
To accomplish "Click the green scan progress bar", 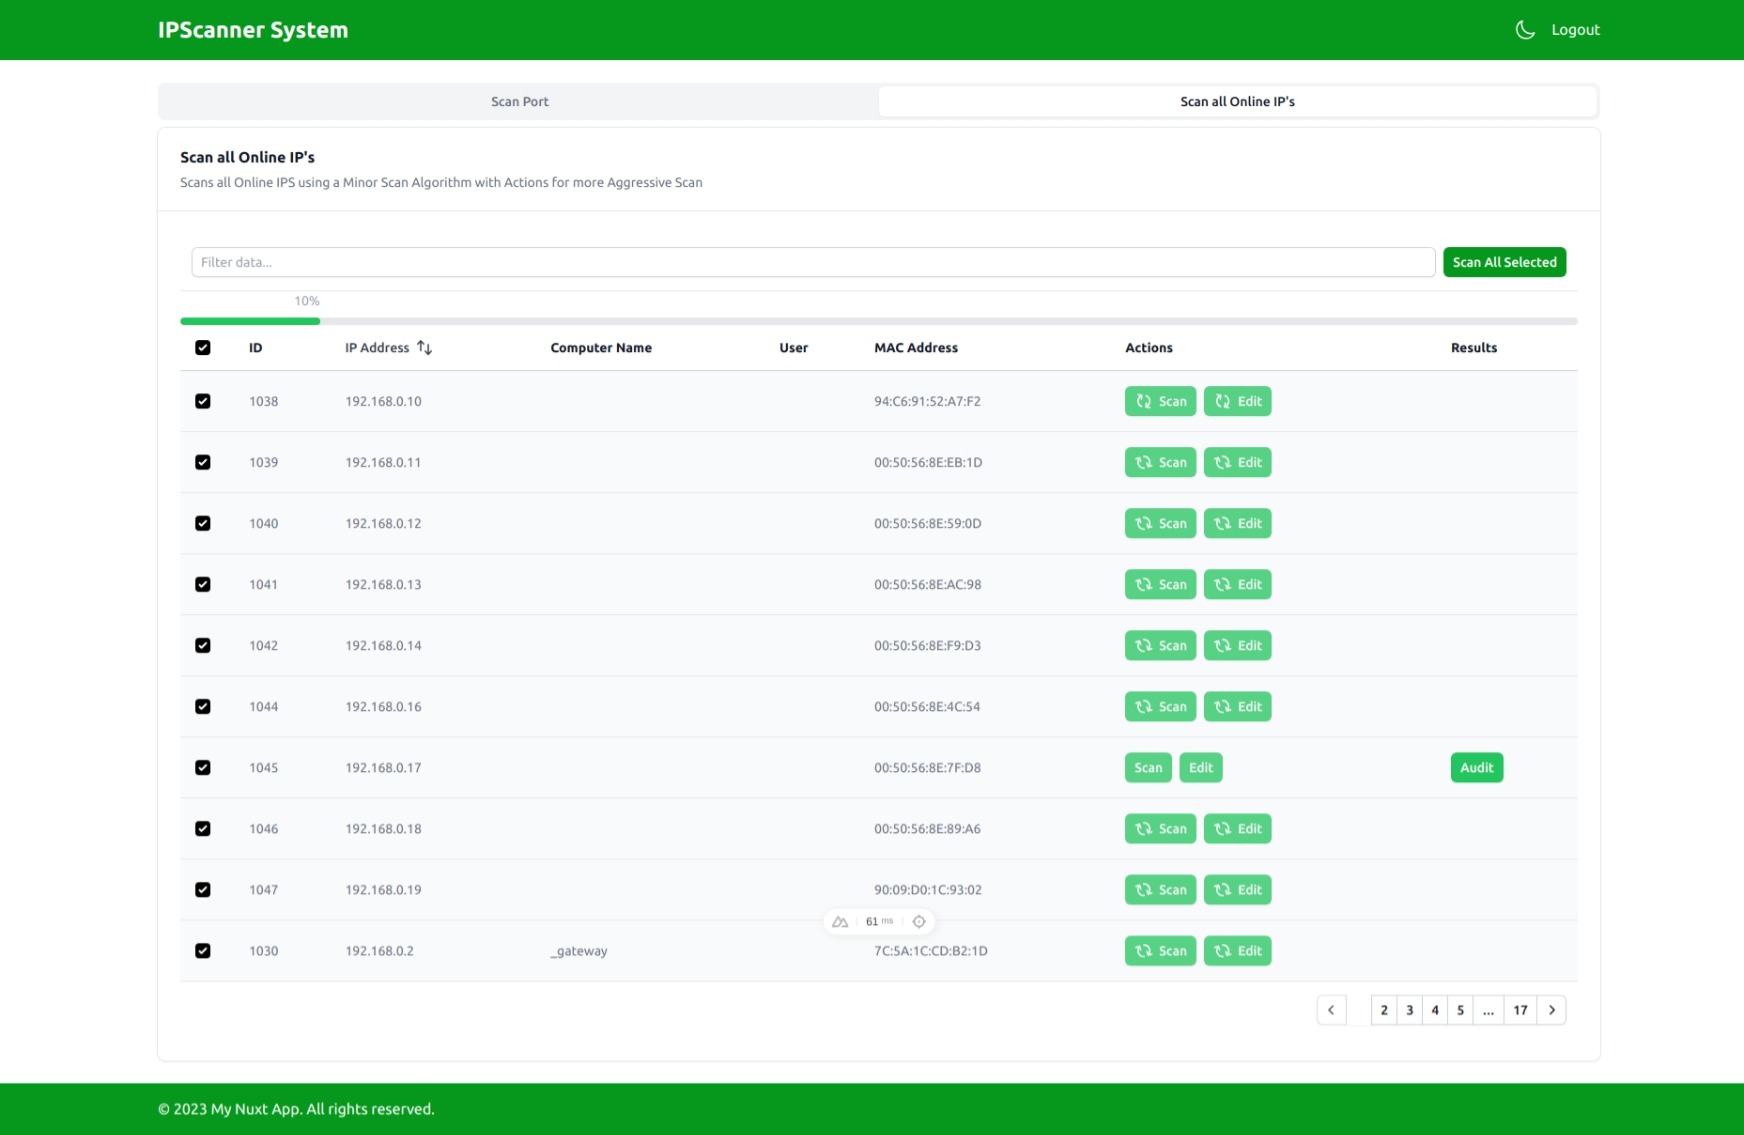I will pyautogui.click(x=250, y=321).
